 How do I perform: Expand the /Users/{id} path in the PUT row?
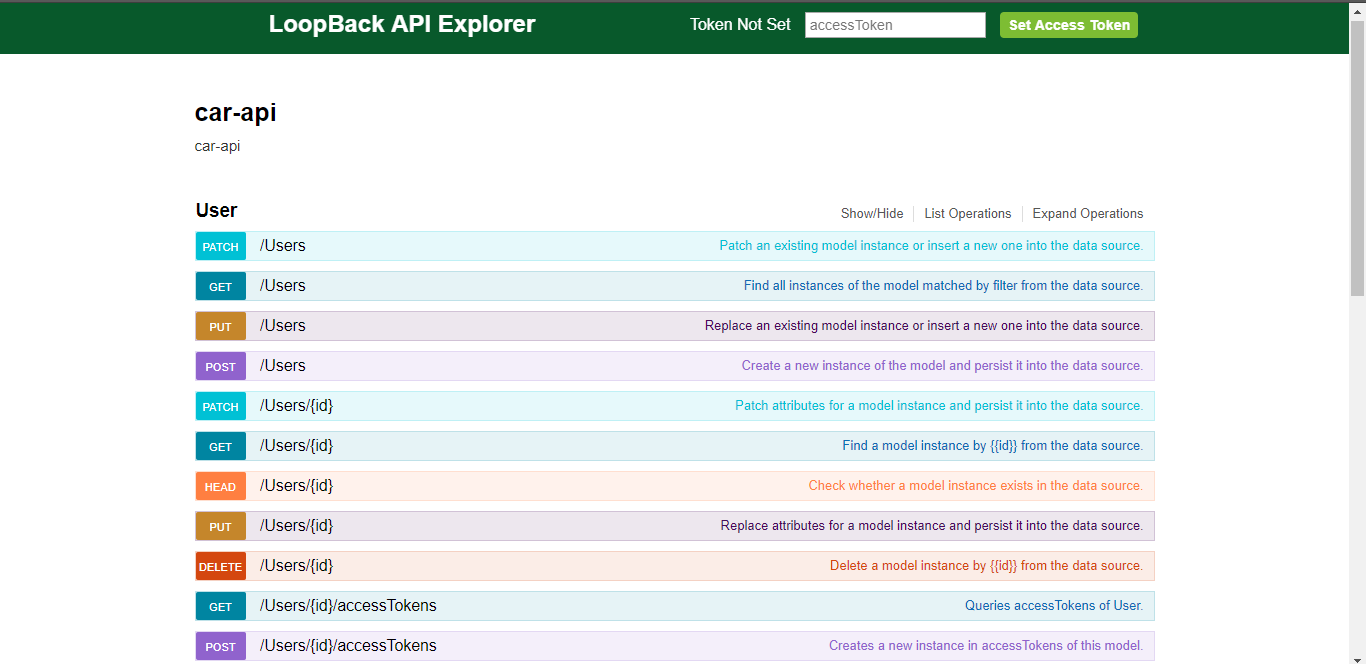pos(297,526)
